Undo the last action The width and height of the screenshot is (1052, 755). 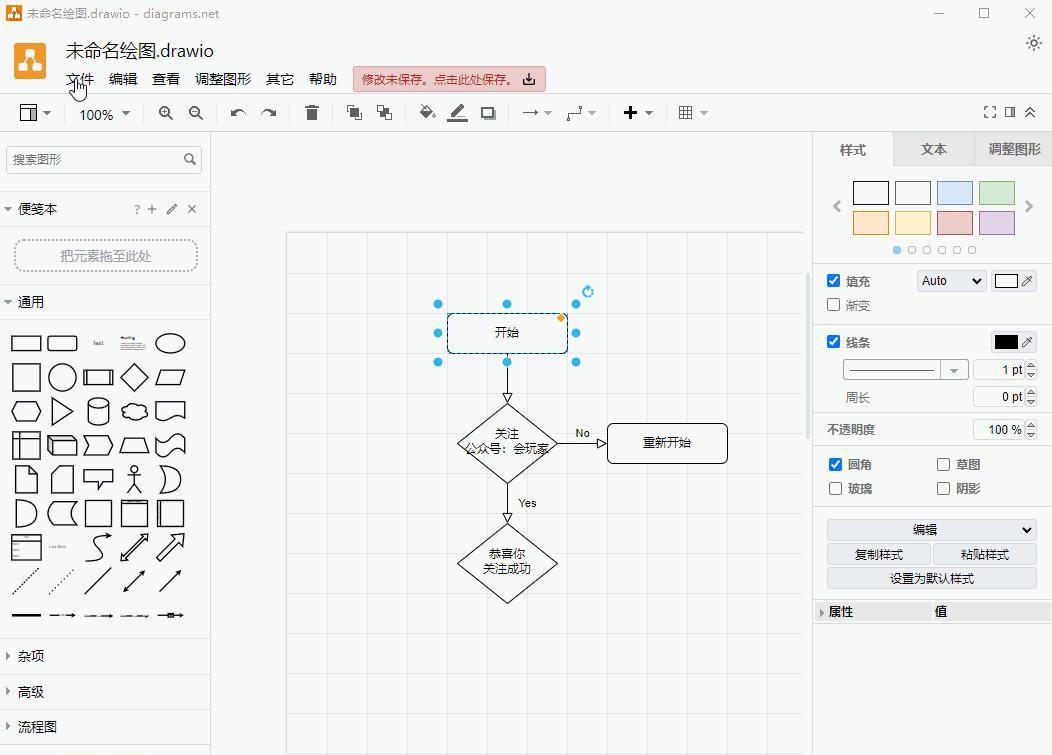[x=238, y=113]
